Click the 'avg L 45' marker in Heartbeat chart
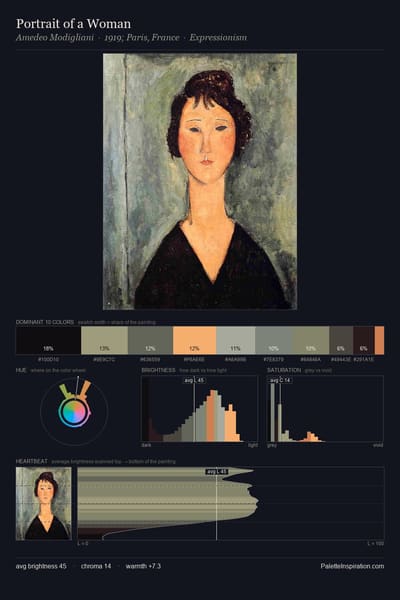Viewport: 400px width, 600px height. coord(217,472)
